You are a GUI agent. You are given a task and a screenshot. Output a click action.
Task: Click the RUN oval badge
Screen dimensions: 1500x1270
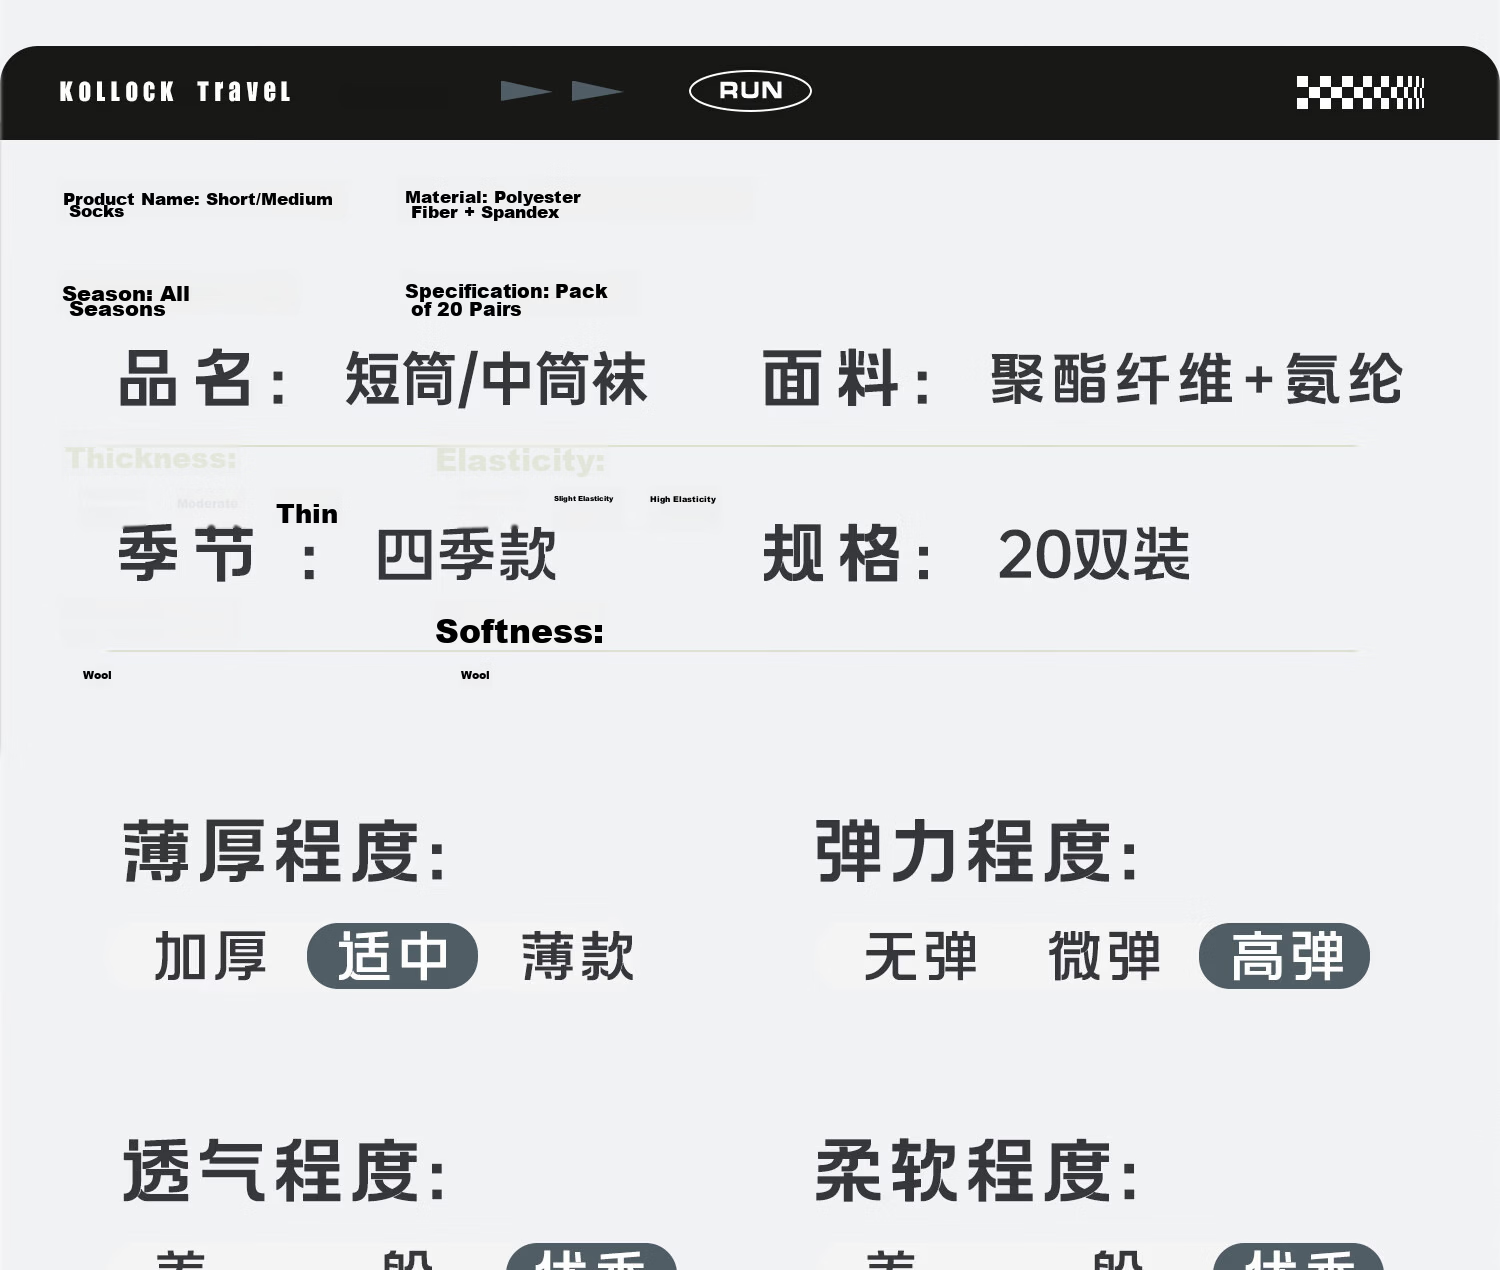750,91
